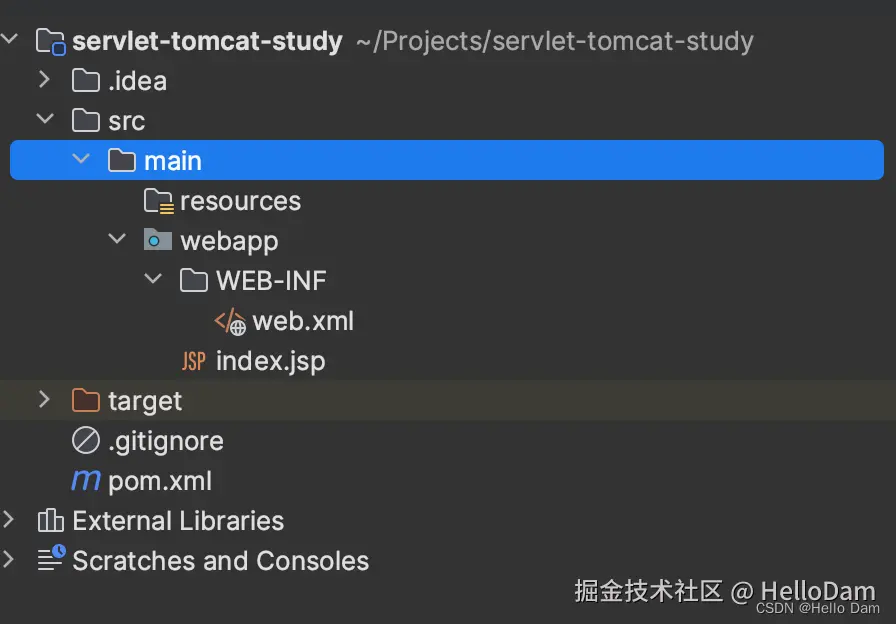Expand the .idea folder chevron
This screenshot has height=624, width=896.
(x=44, y=80)
